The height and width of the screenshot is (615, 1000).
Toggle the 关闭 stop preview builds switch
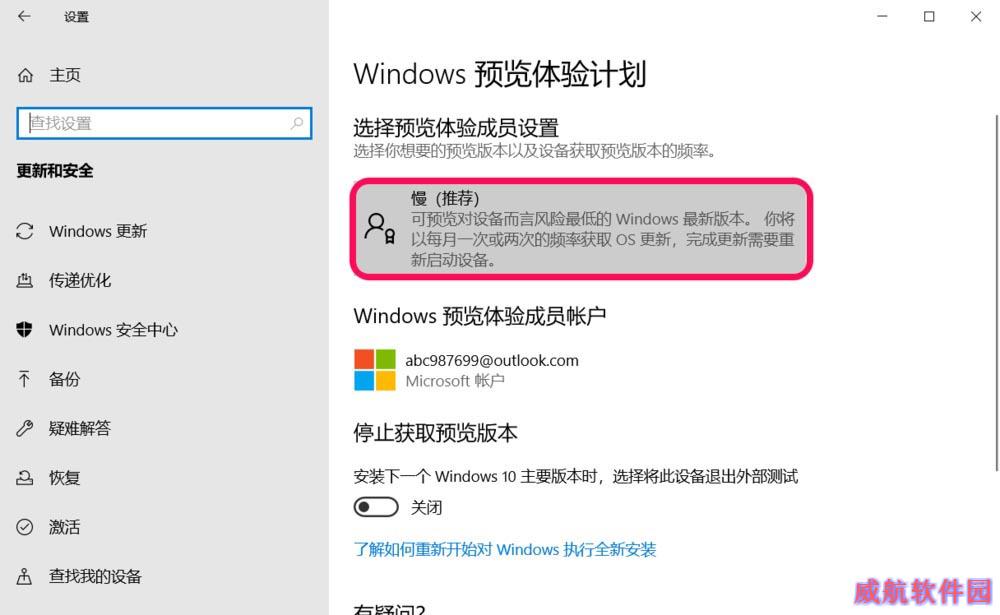coord(376,507)
